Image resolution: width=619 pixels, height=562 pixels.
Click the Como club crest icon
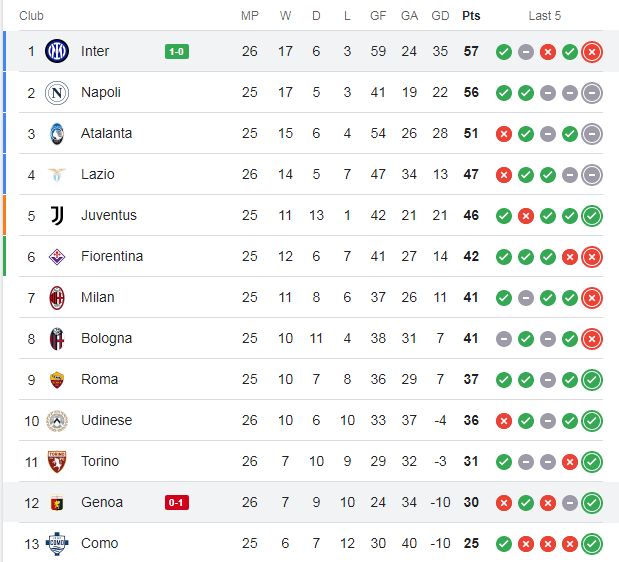pyautogui.click(x=57, y=543)
